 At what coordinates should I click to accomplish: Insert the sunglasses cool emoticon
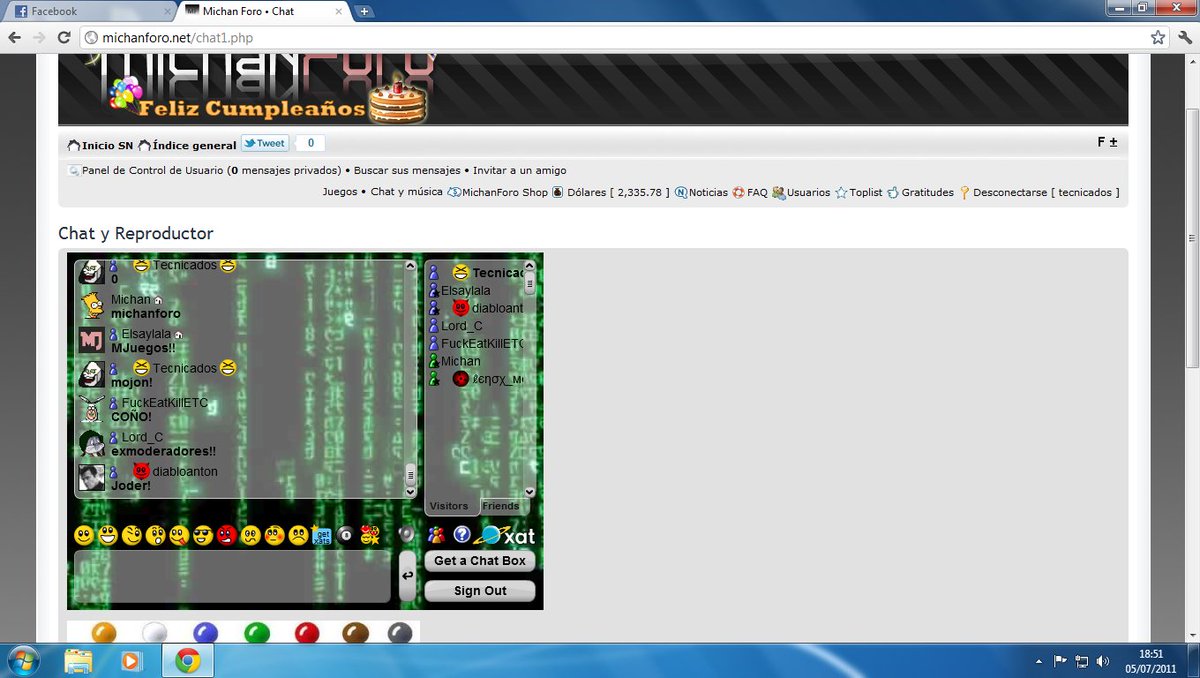[x=203, y=535]
